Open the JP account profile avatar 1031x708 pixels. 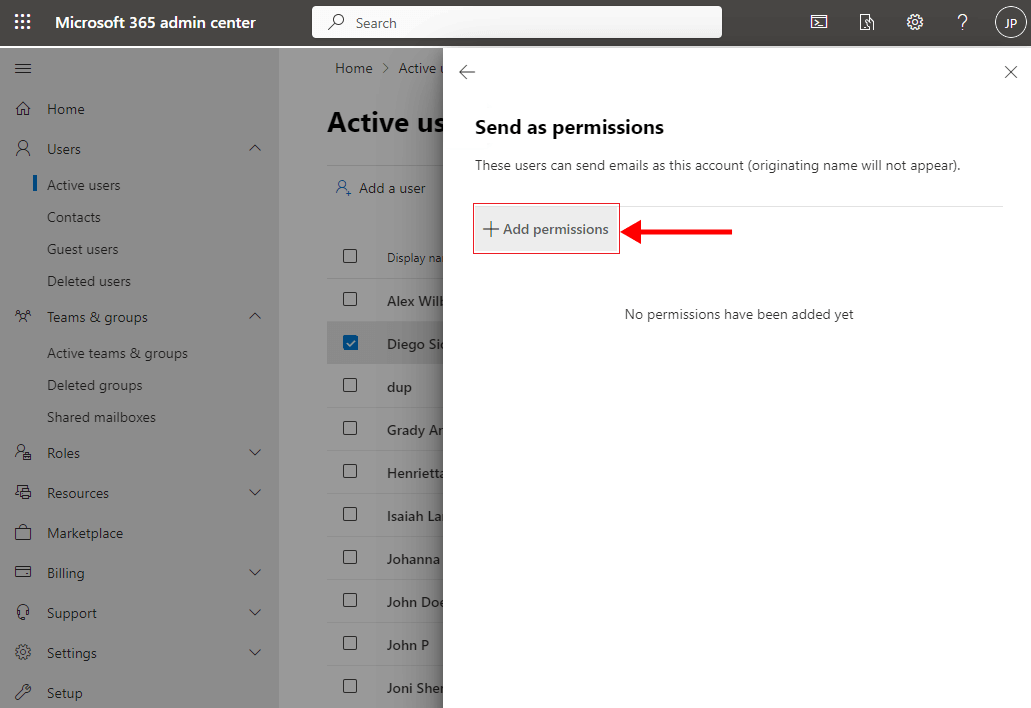(x=1010, y=22)
